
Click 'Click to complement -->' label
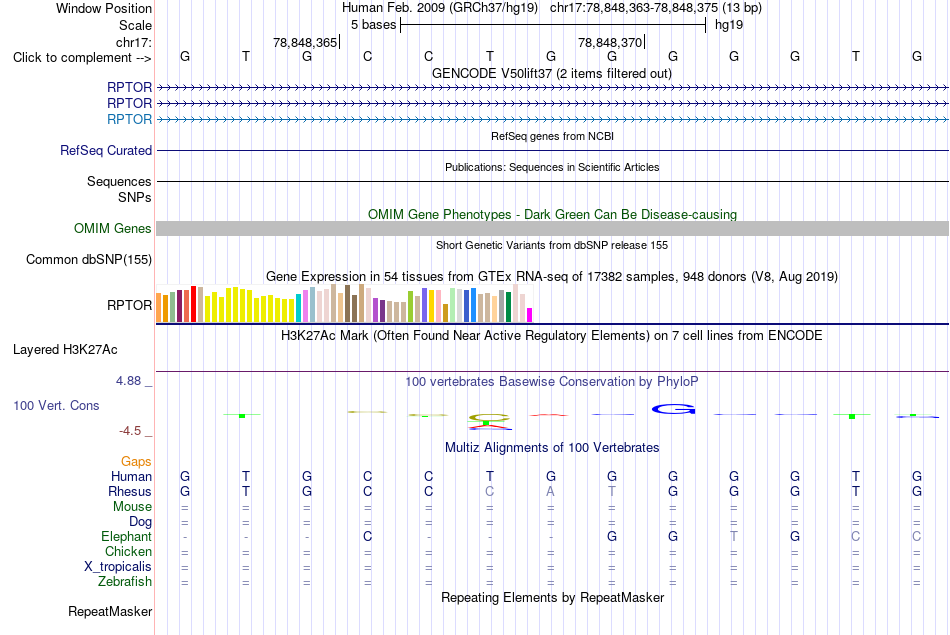pos(82,58)
